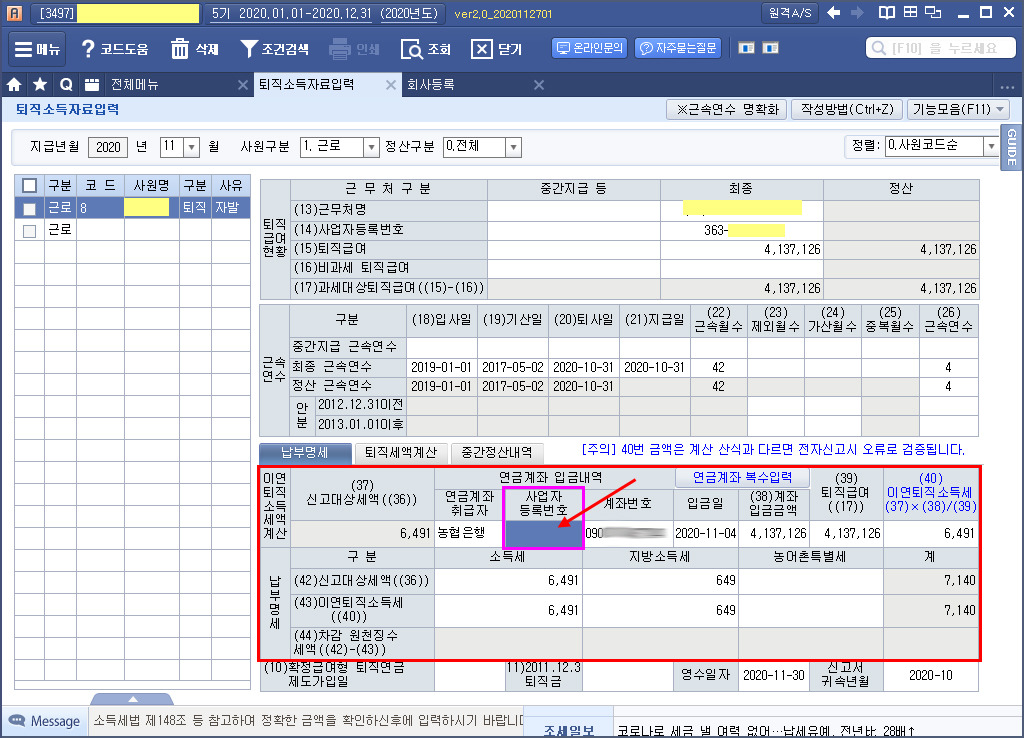Click 최종 근속연수 입사일 2019-01-01
Viewport: 1024px width, 738px height.
(x=441, y=367)
